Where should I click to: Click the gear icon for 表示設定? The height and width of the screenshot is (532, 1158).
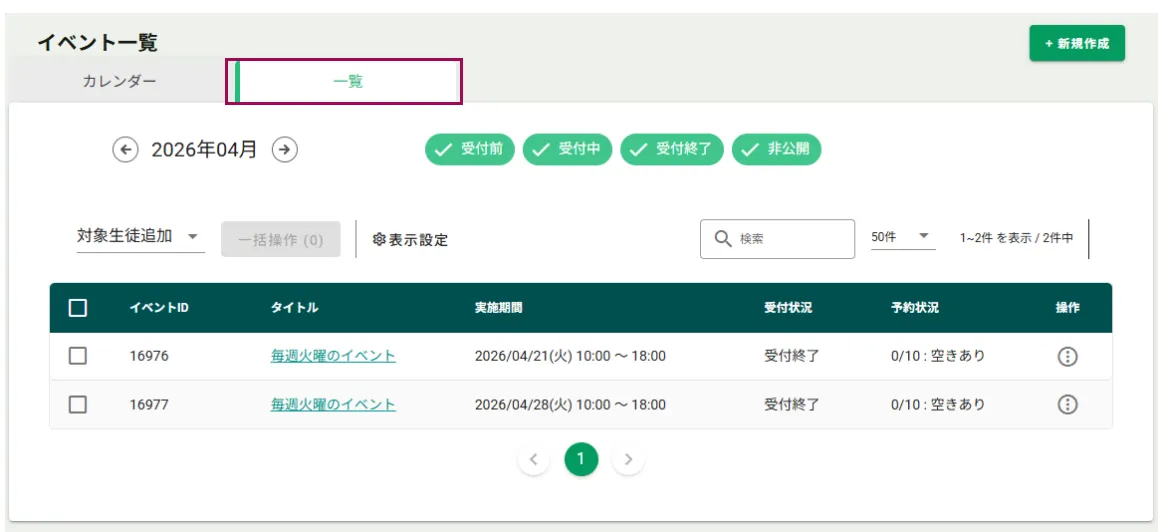pyautogui.click(x=380, y=240)
